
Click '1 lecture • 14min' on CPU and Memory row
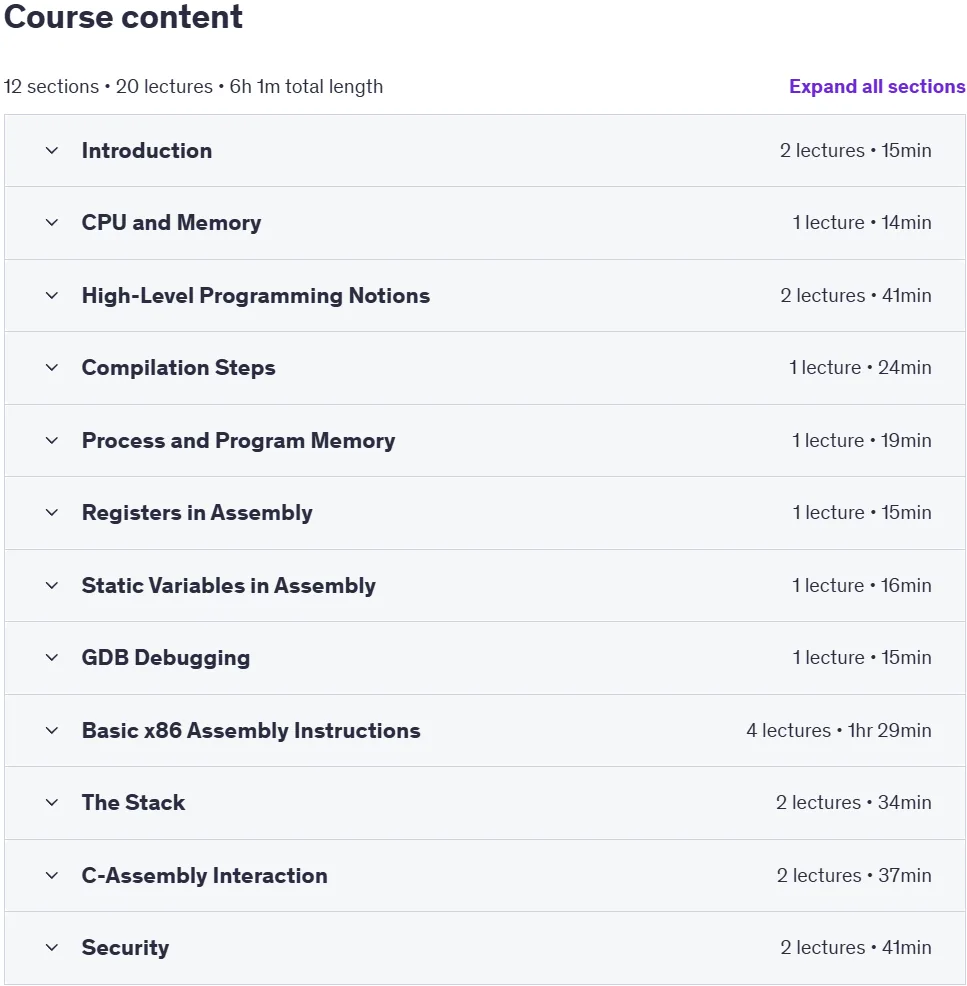[861, 223]
